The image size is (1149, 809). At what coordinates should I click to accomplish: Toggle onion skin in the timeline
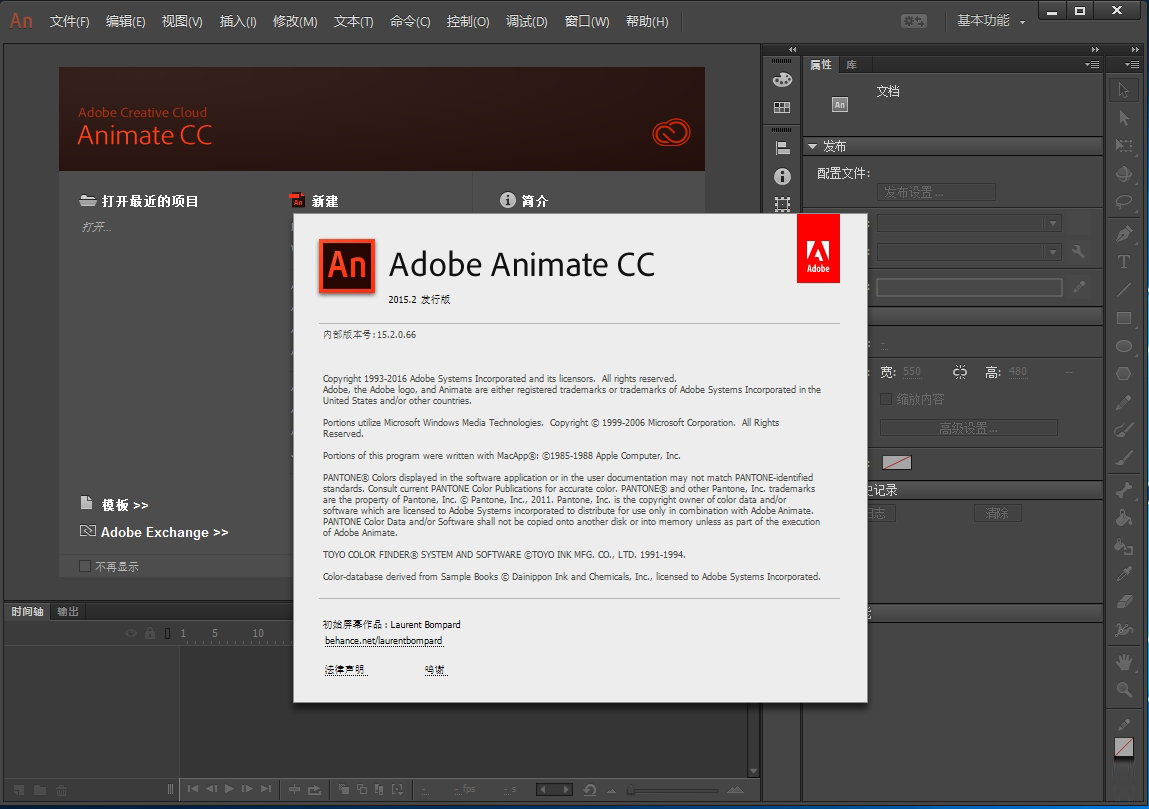pyautogui.click(x=344, y=789)
